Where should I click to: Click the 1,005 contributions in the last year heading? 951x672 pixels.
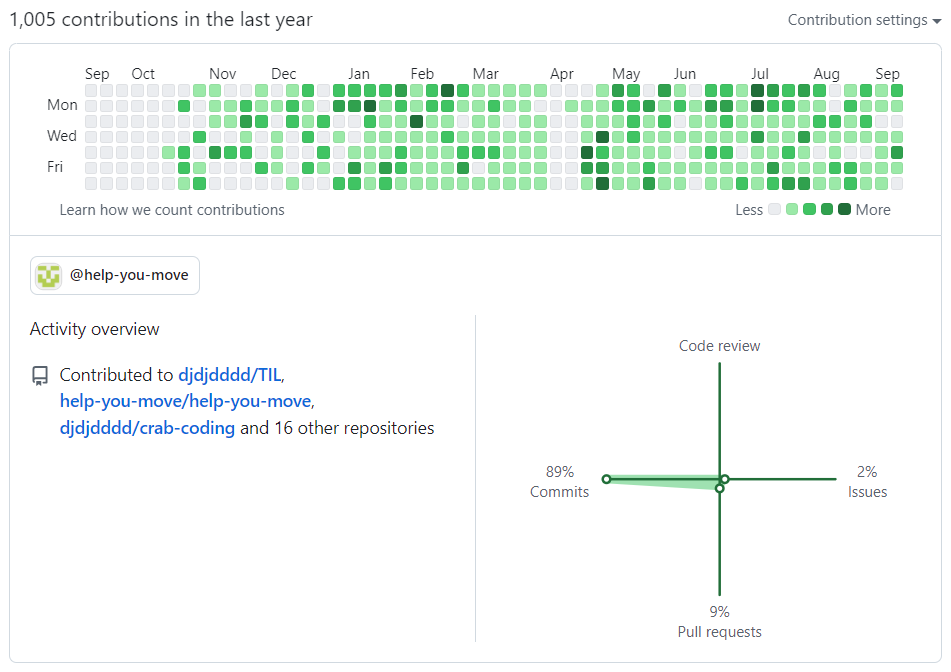click(x=161, y=20)
